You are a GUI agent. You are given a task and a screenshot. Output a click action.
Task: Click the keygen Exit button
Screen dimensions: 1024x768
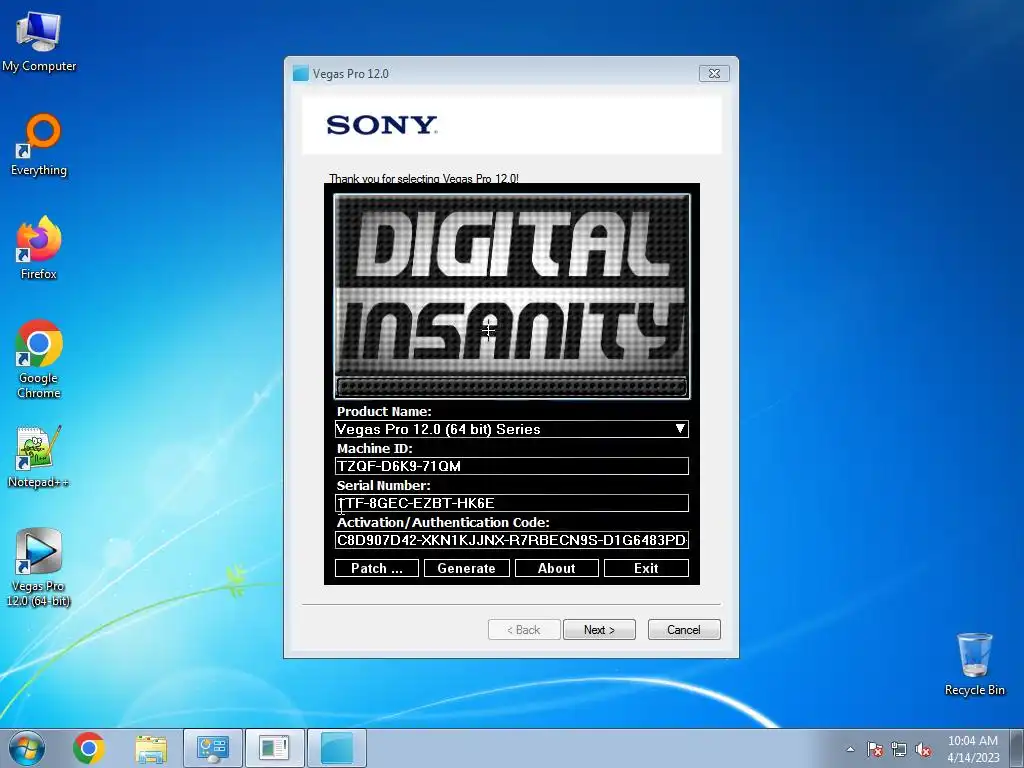[x=646, y=568]
